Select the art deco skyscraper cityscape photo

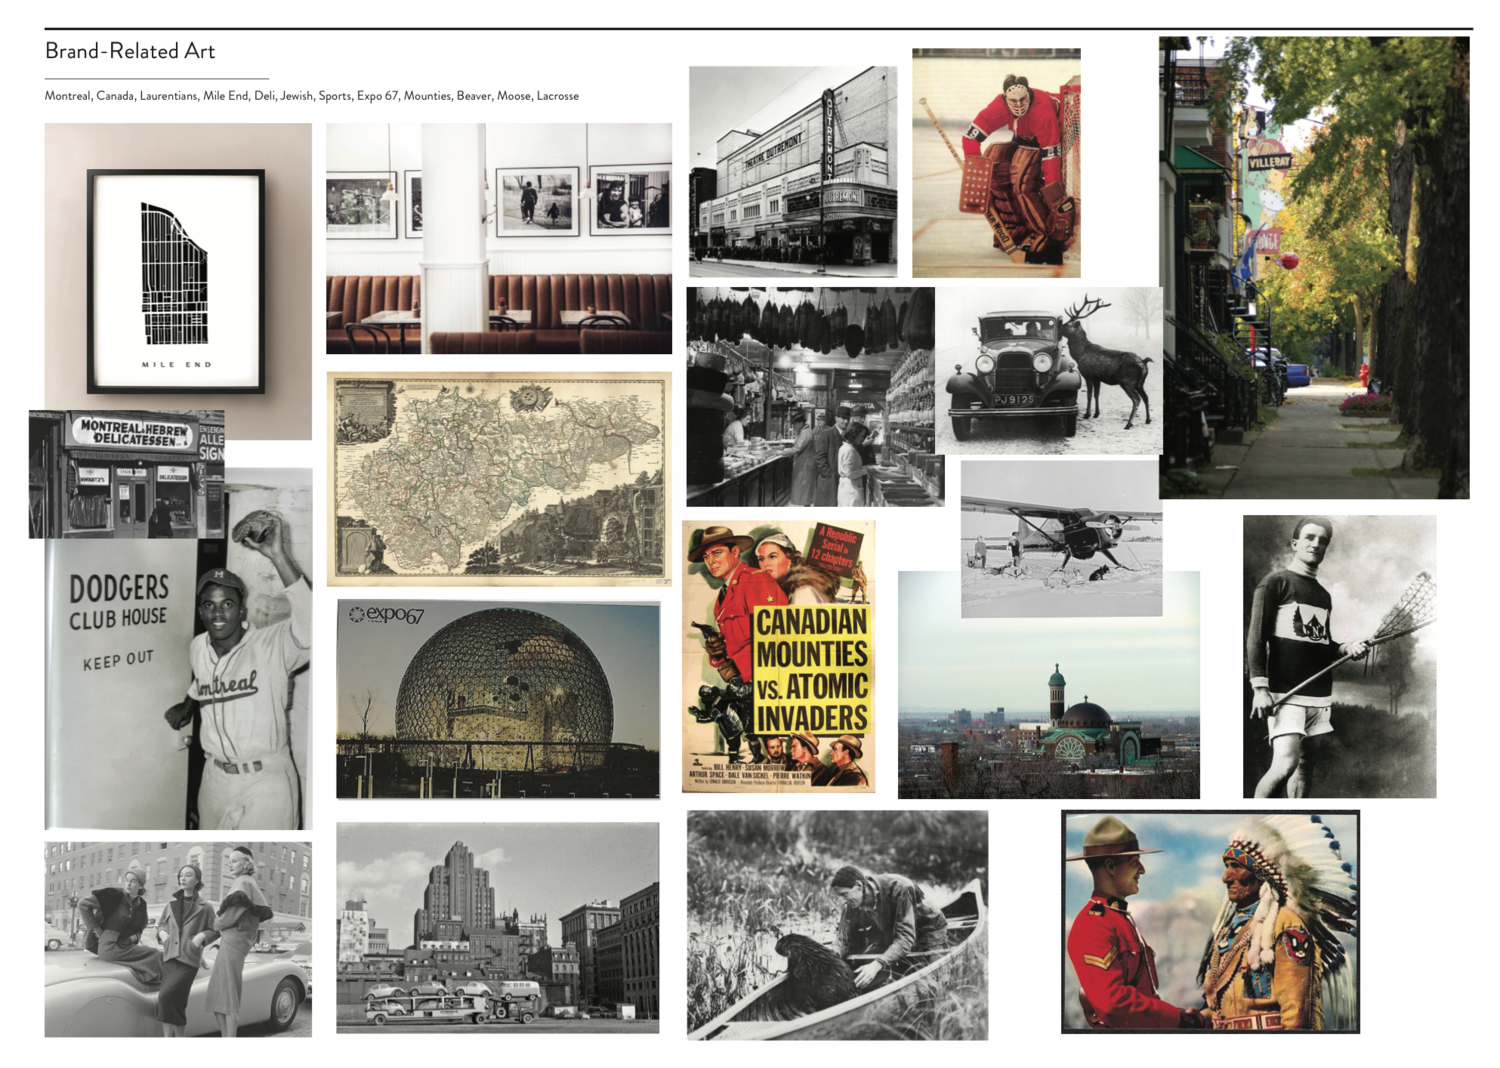(x=498, y=928)
